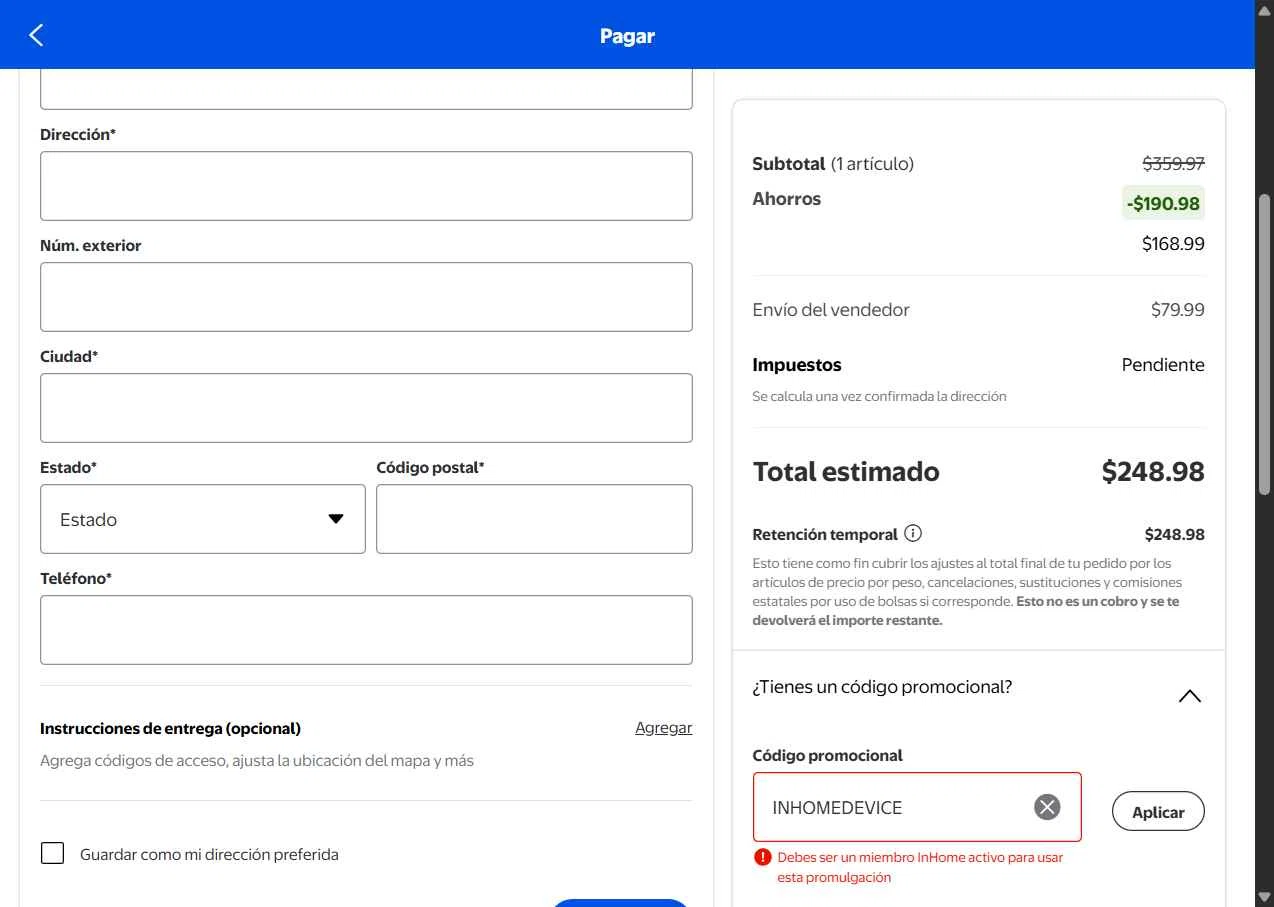Click the Ahorros -$190.98 badge
The image size is (1274, 907).
[1163, 203]
